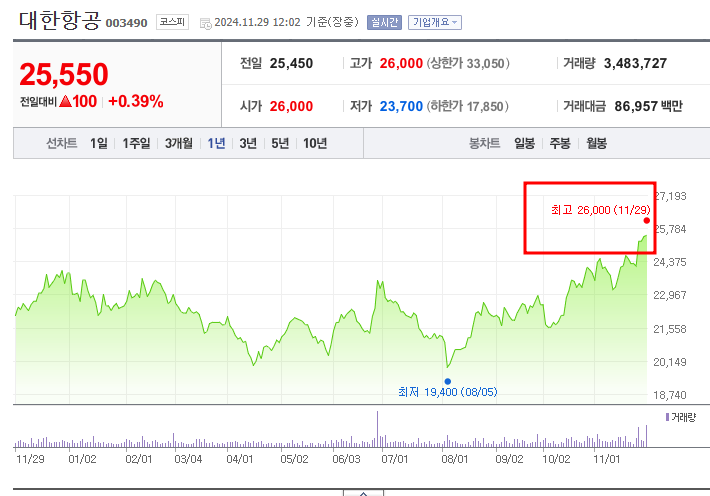The width and height of the screenshot is (710, 496).
Task: Select the 3년 line chart period
Action: click(x=248, y=144)
